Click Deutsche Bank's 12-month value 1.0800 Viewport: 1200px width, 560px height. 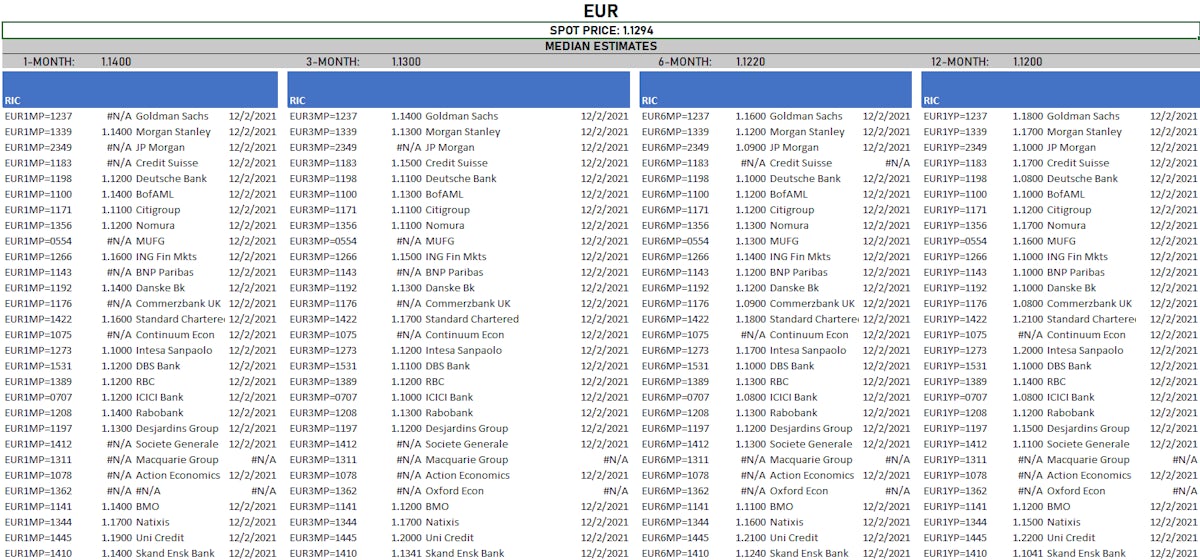1027,179
